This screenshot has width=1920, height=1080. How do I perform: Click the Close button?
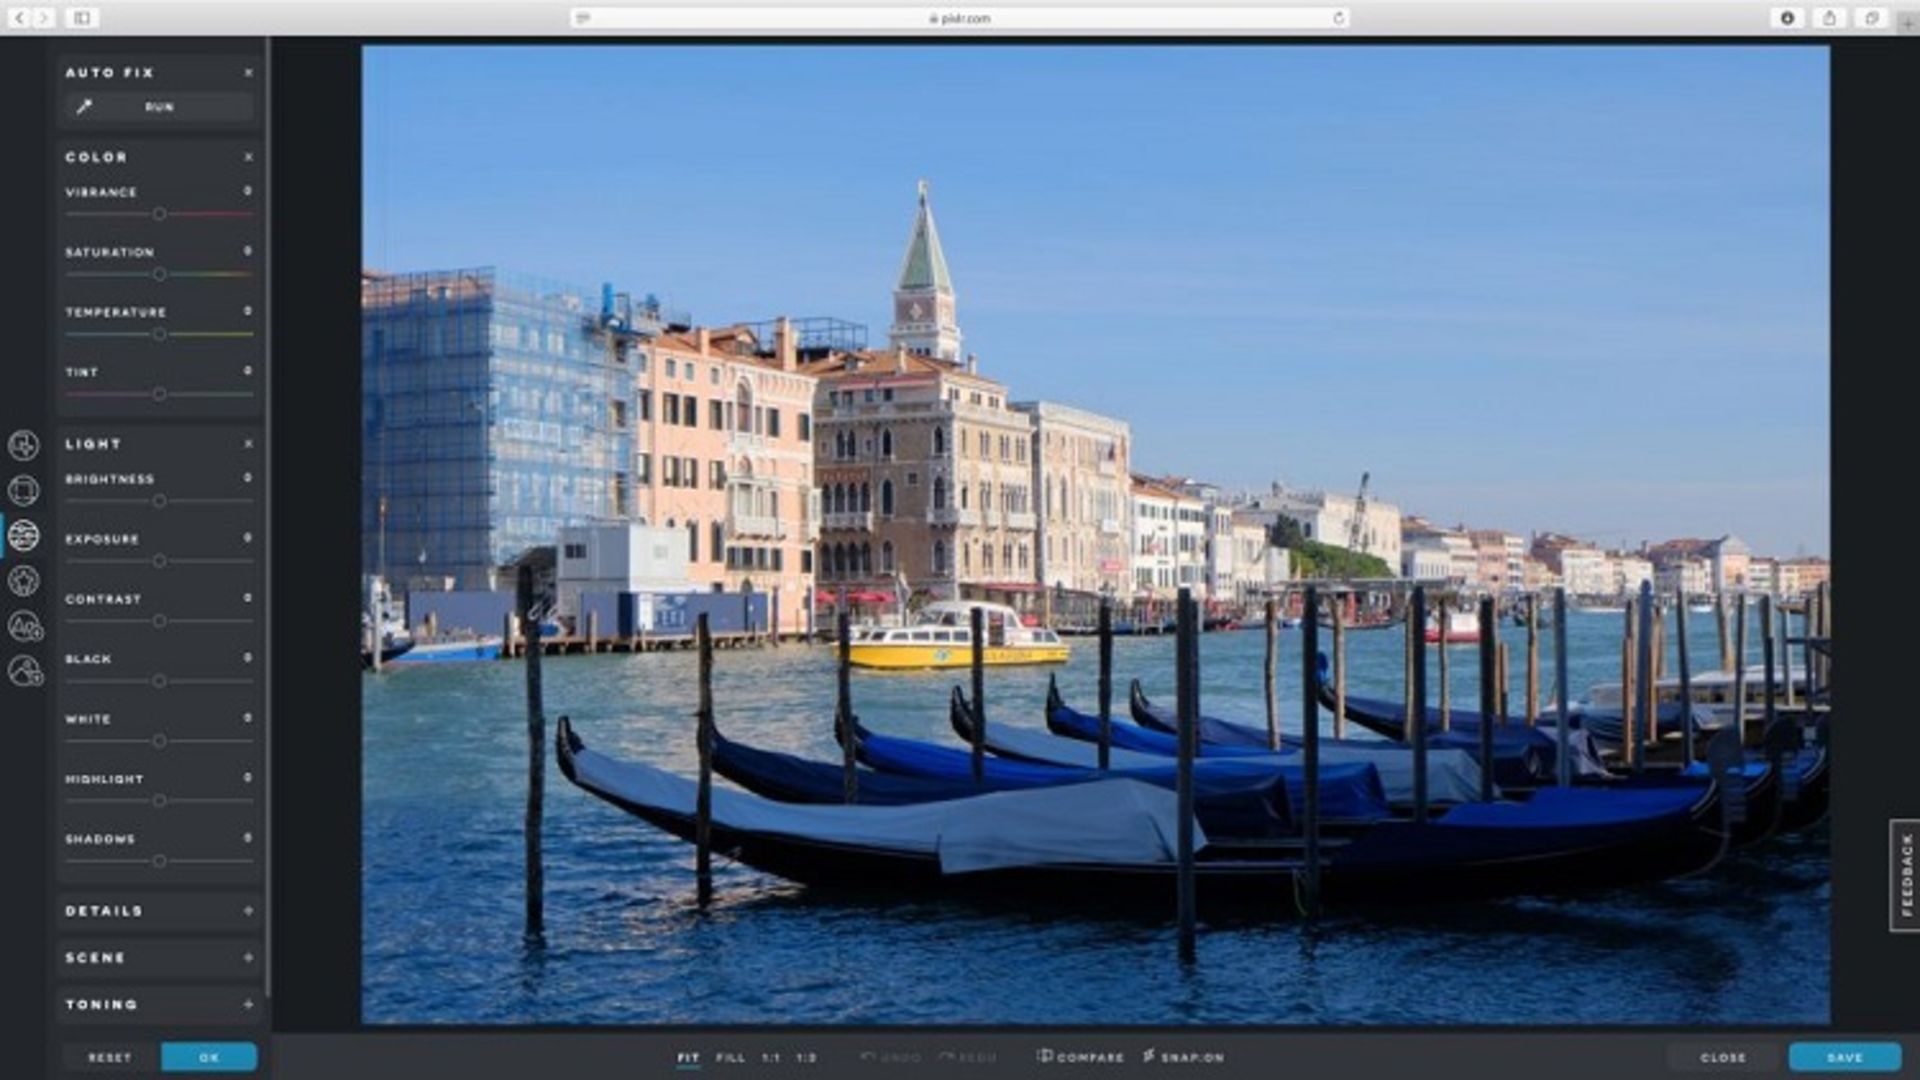coord(1722,1057)
